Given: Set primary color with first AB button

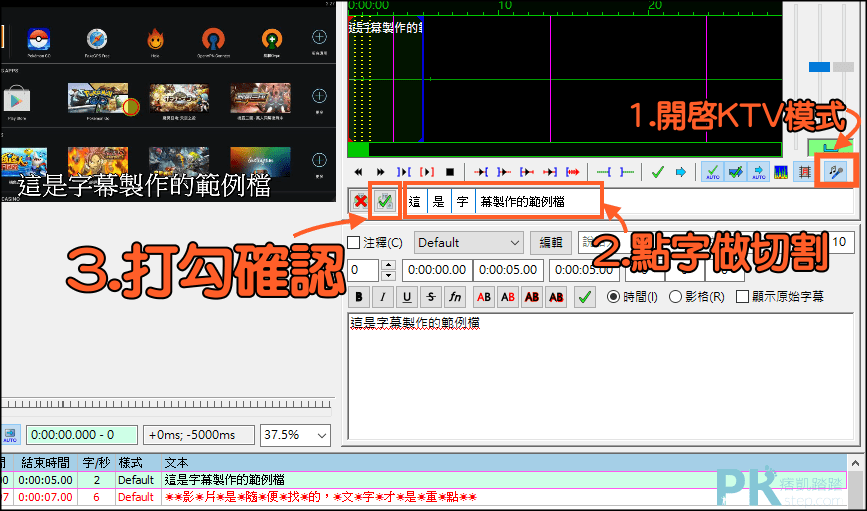Looking at the screenshot, I should 484,297.
